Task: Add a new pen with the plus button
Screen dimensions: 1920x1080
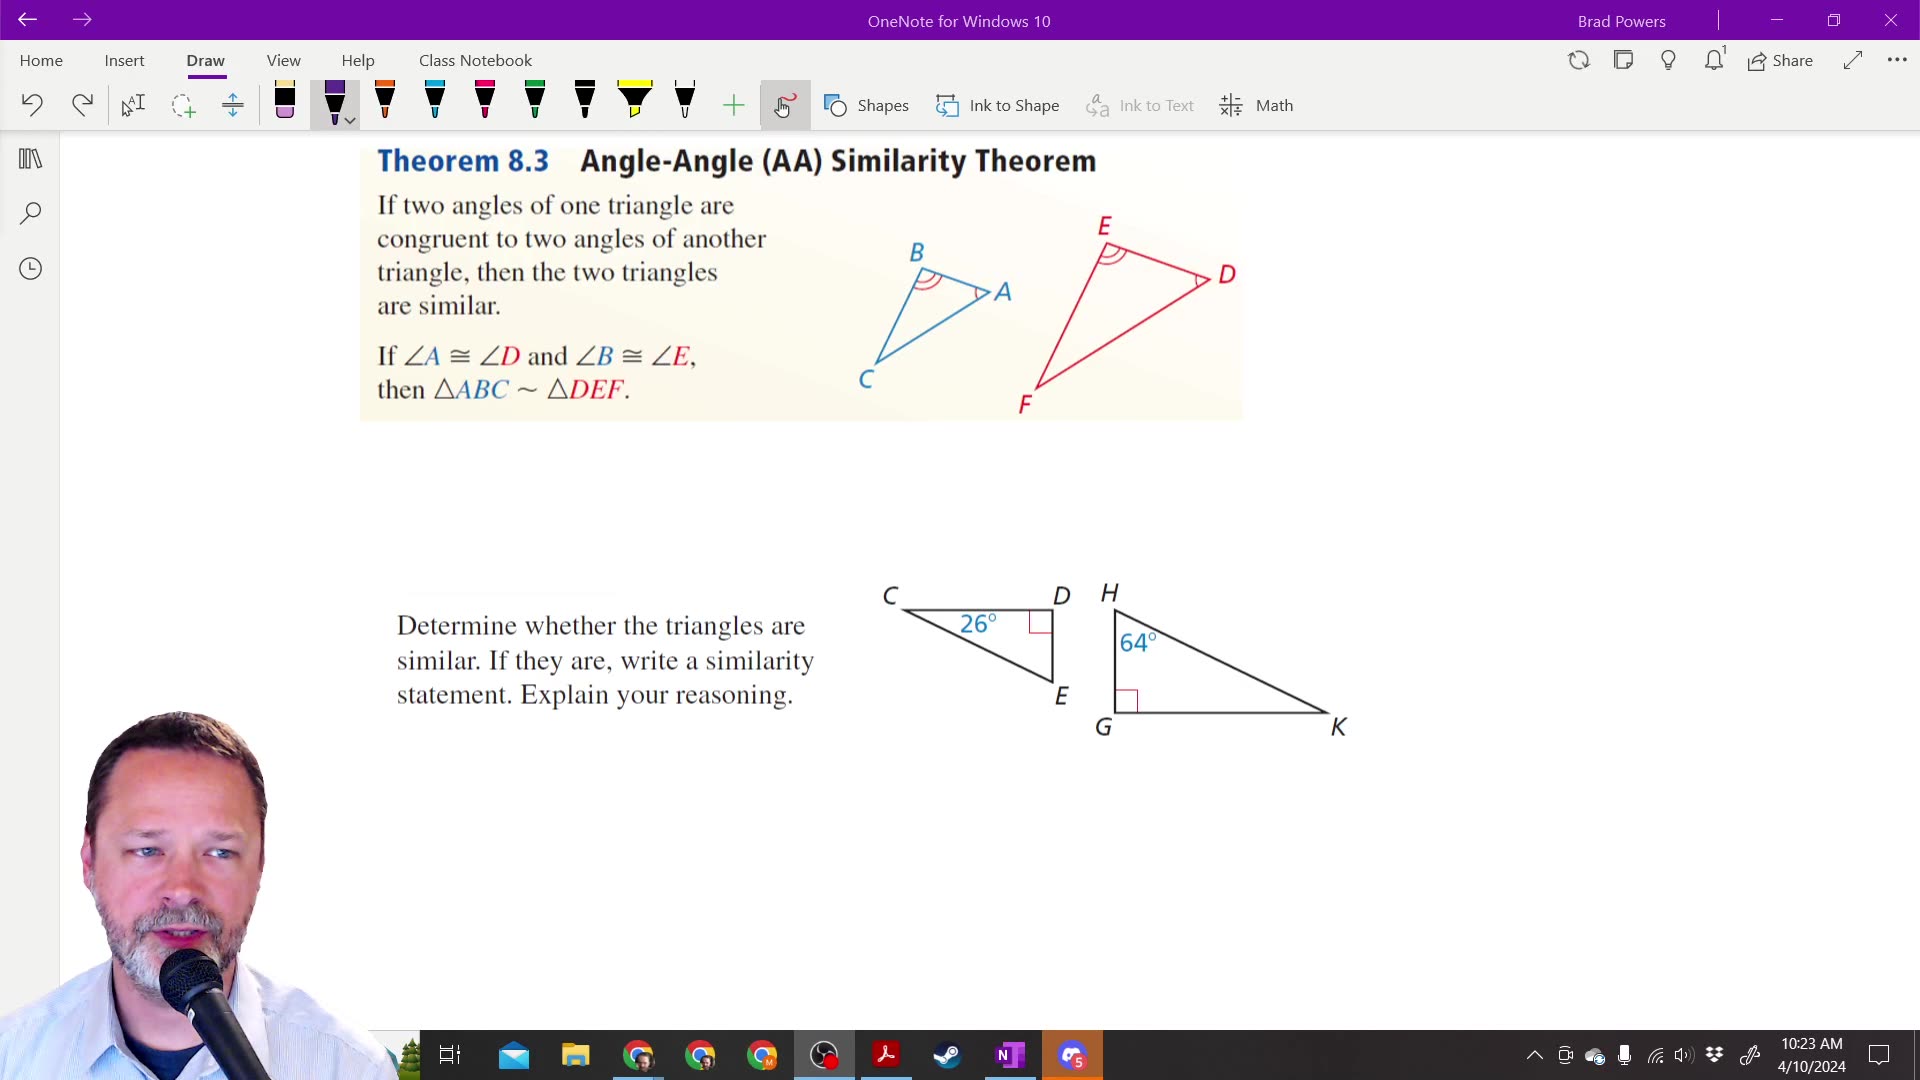Action: [x=733, y=104]
